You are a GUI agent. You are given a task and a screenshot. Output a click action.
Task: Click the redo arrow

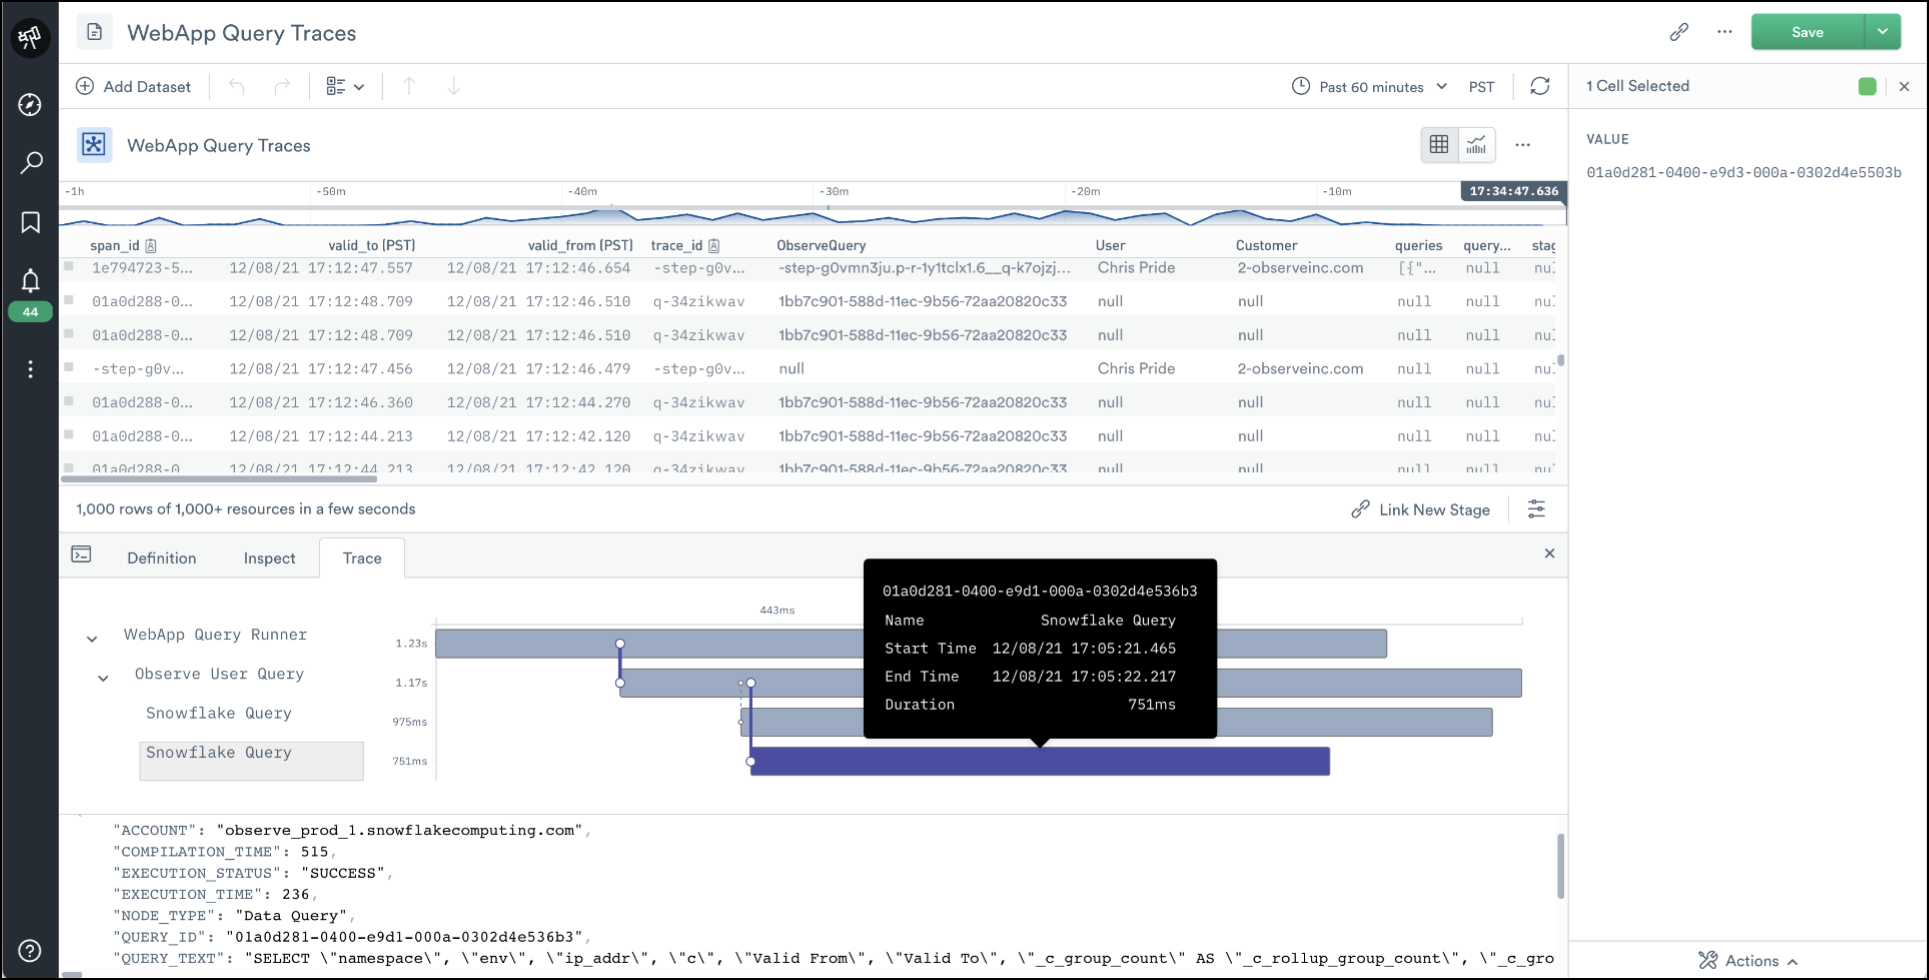[x=282, y=87]
